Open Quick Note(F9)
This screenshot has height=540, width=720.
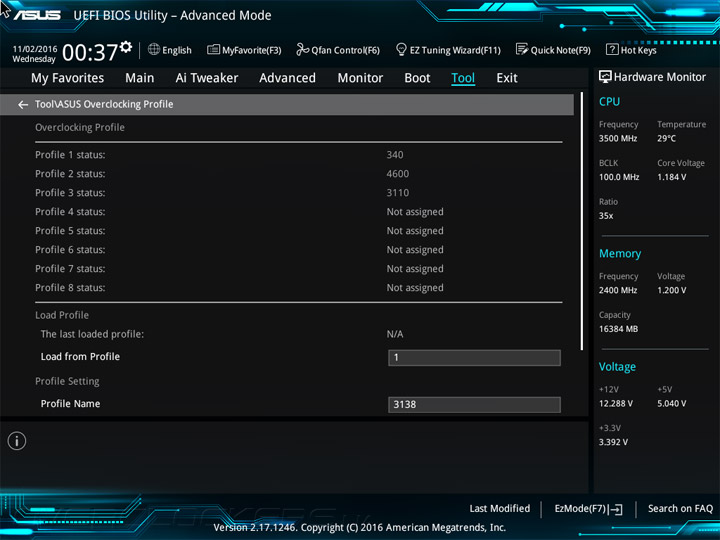(553, 50)
